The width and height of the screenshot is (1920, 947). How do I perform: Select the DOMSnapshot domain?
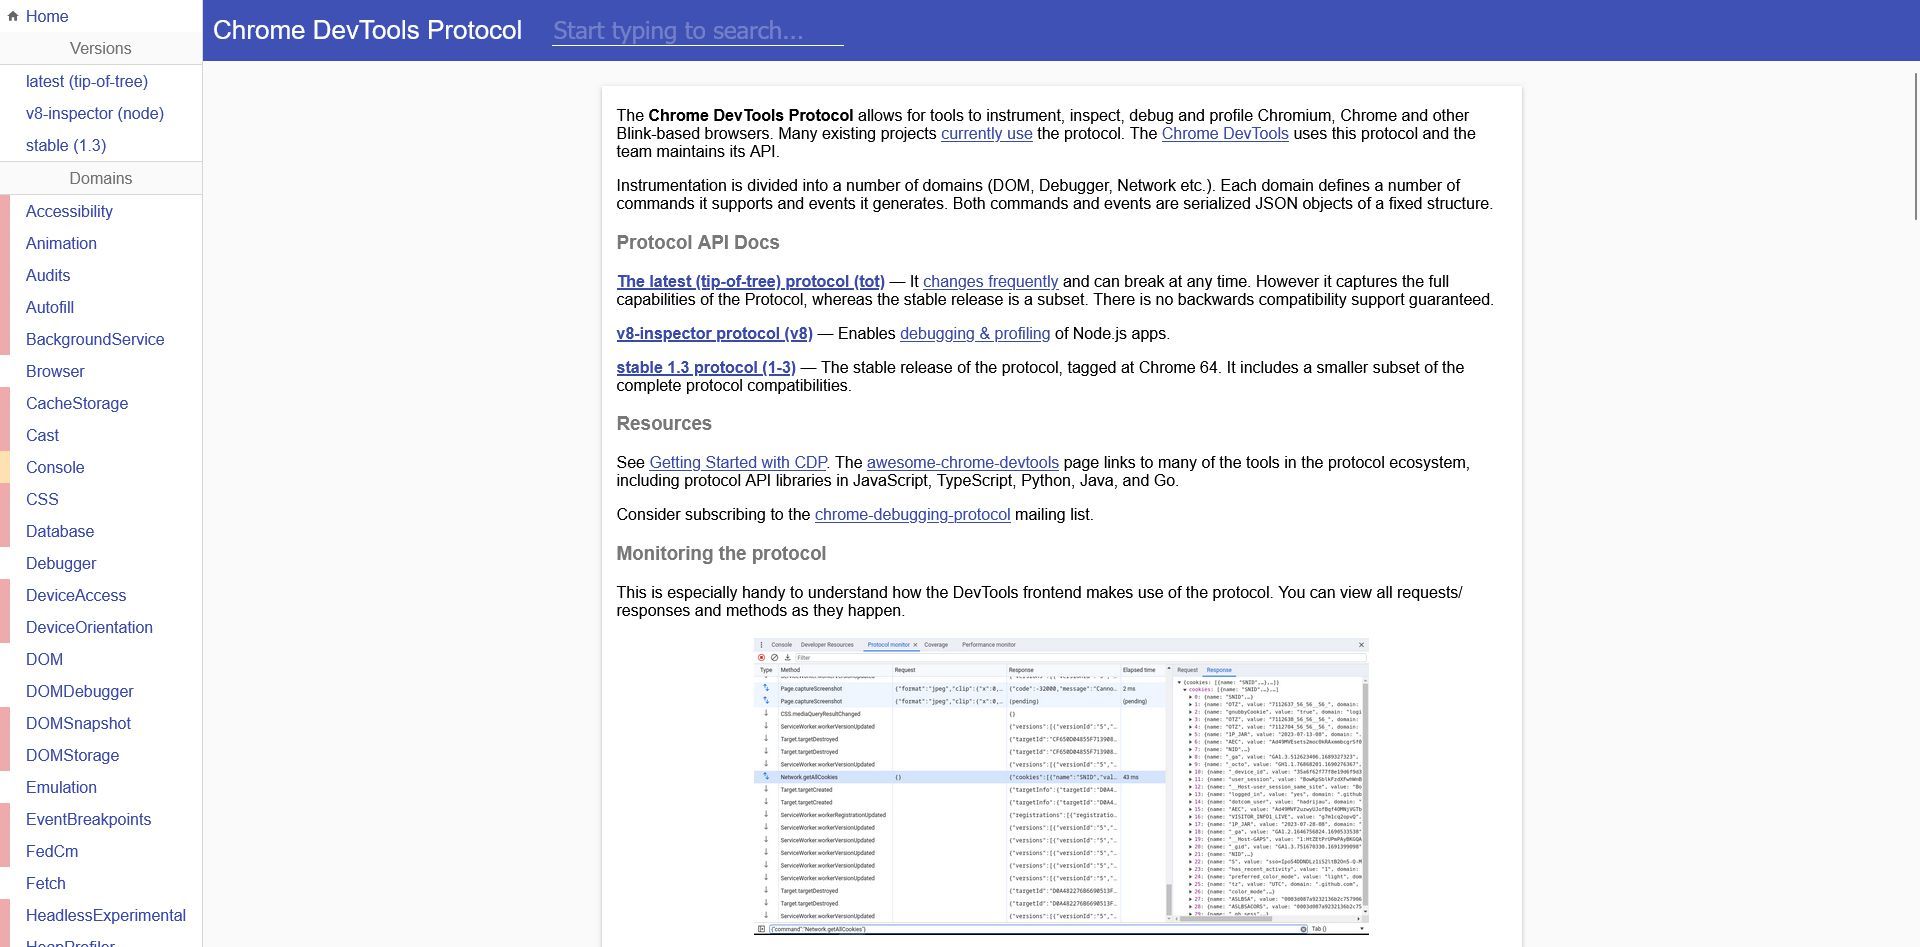coord(79,723)
